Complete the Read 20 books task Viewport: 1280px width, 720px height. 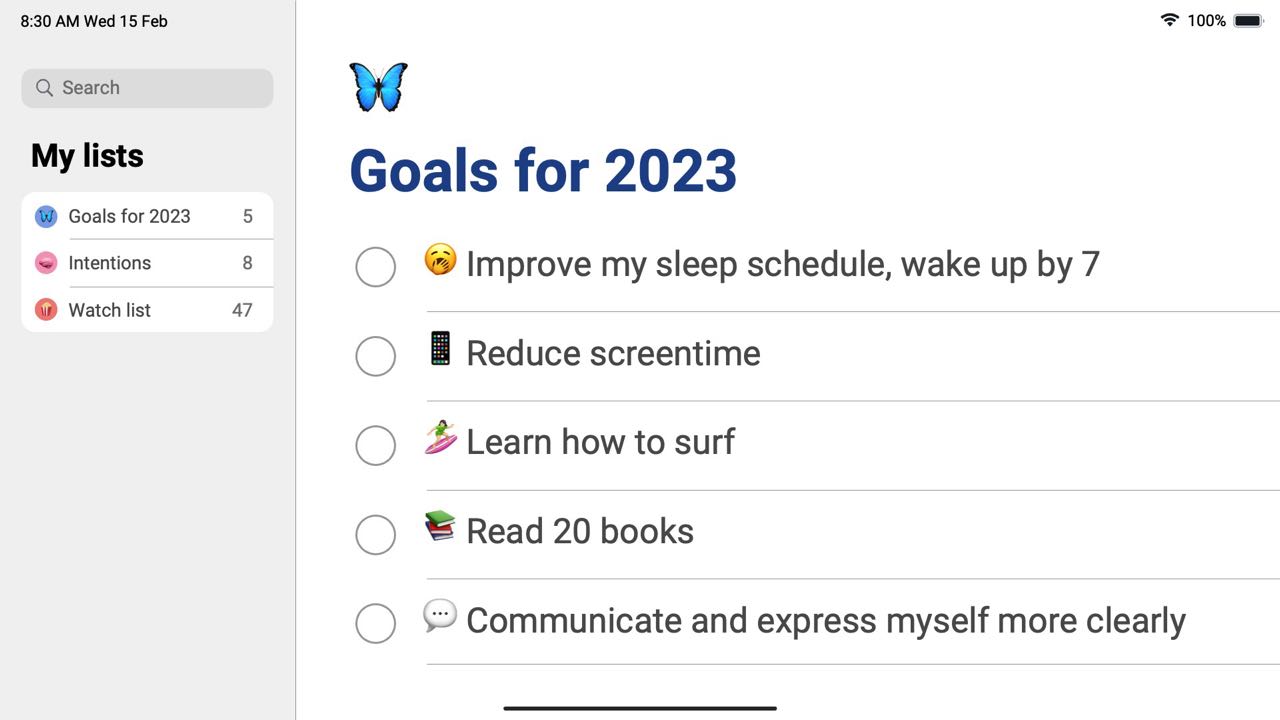coord(376,534)
